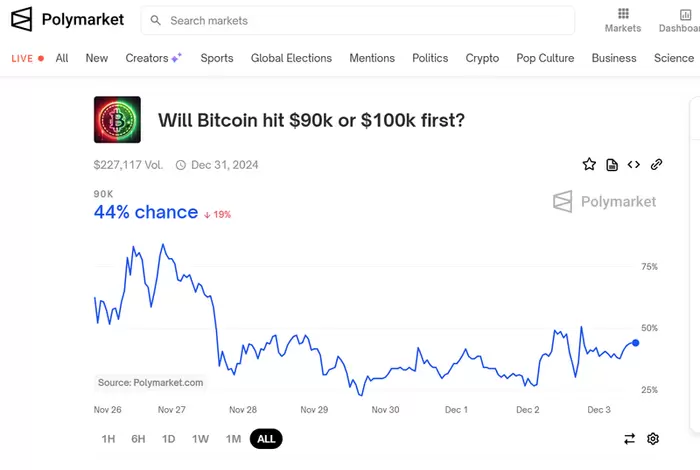
Task: Go to the Crypto category tab
Action: click(x=482, y=58)
